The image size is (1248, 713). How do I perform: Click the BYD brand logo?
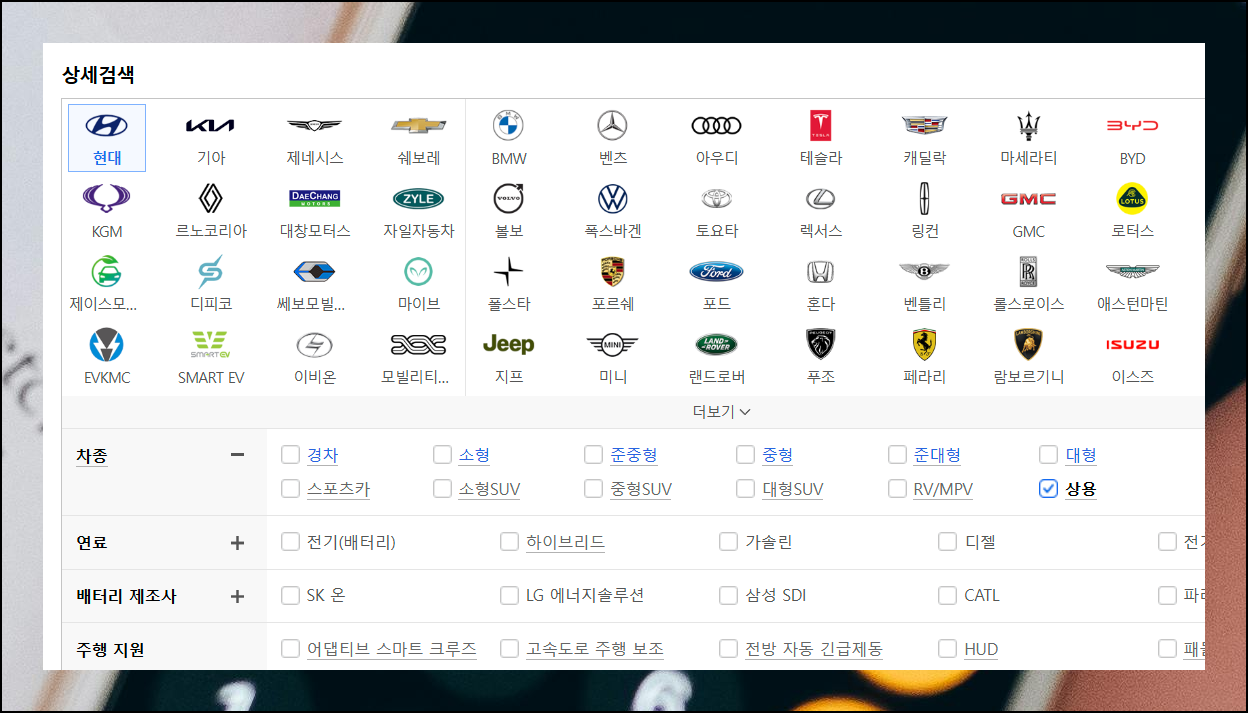point(1133,126)
